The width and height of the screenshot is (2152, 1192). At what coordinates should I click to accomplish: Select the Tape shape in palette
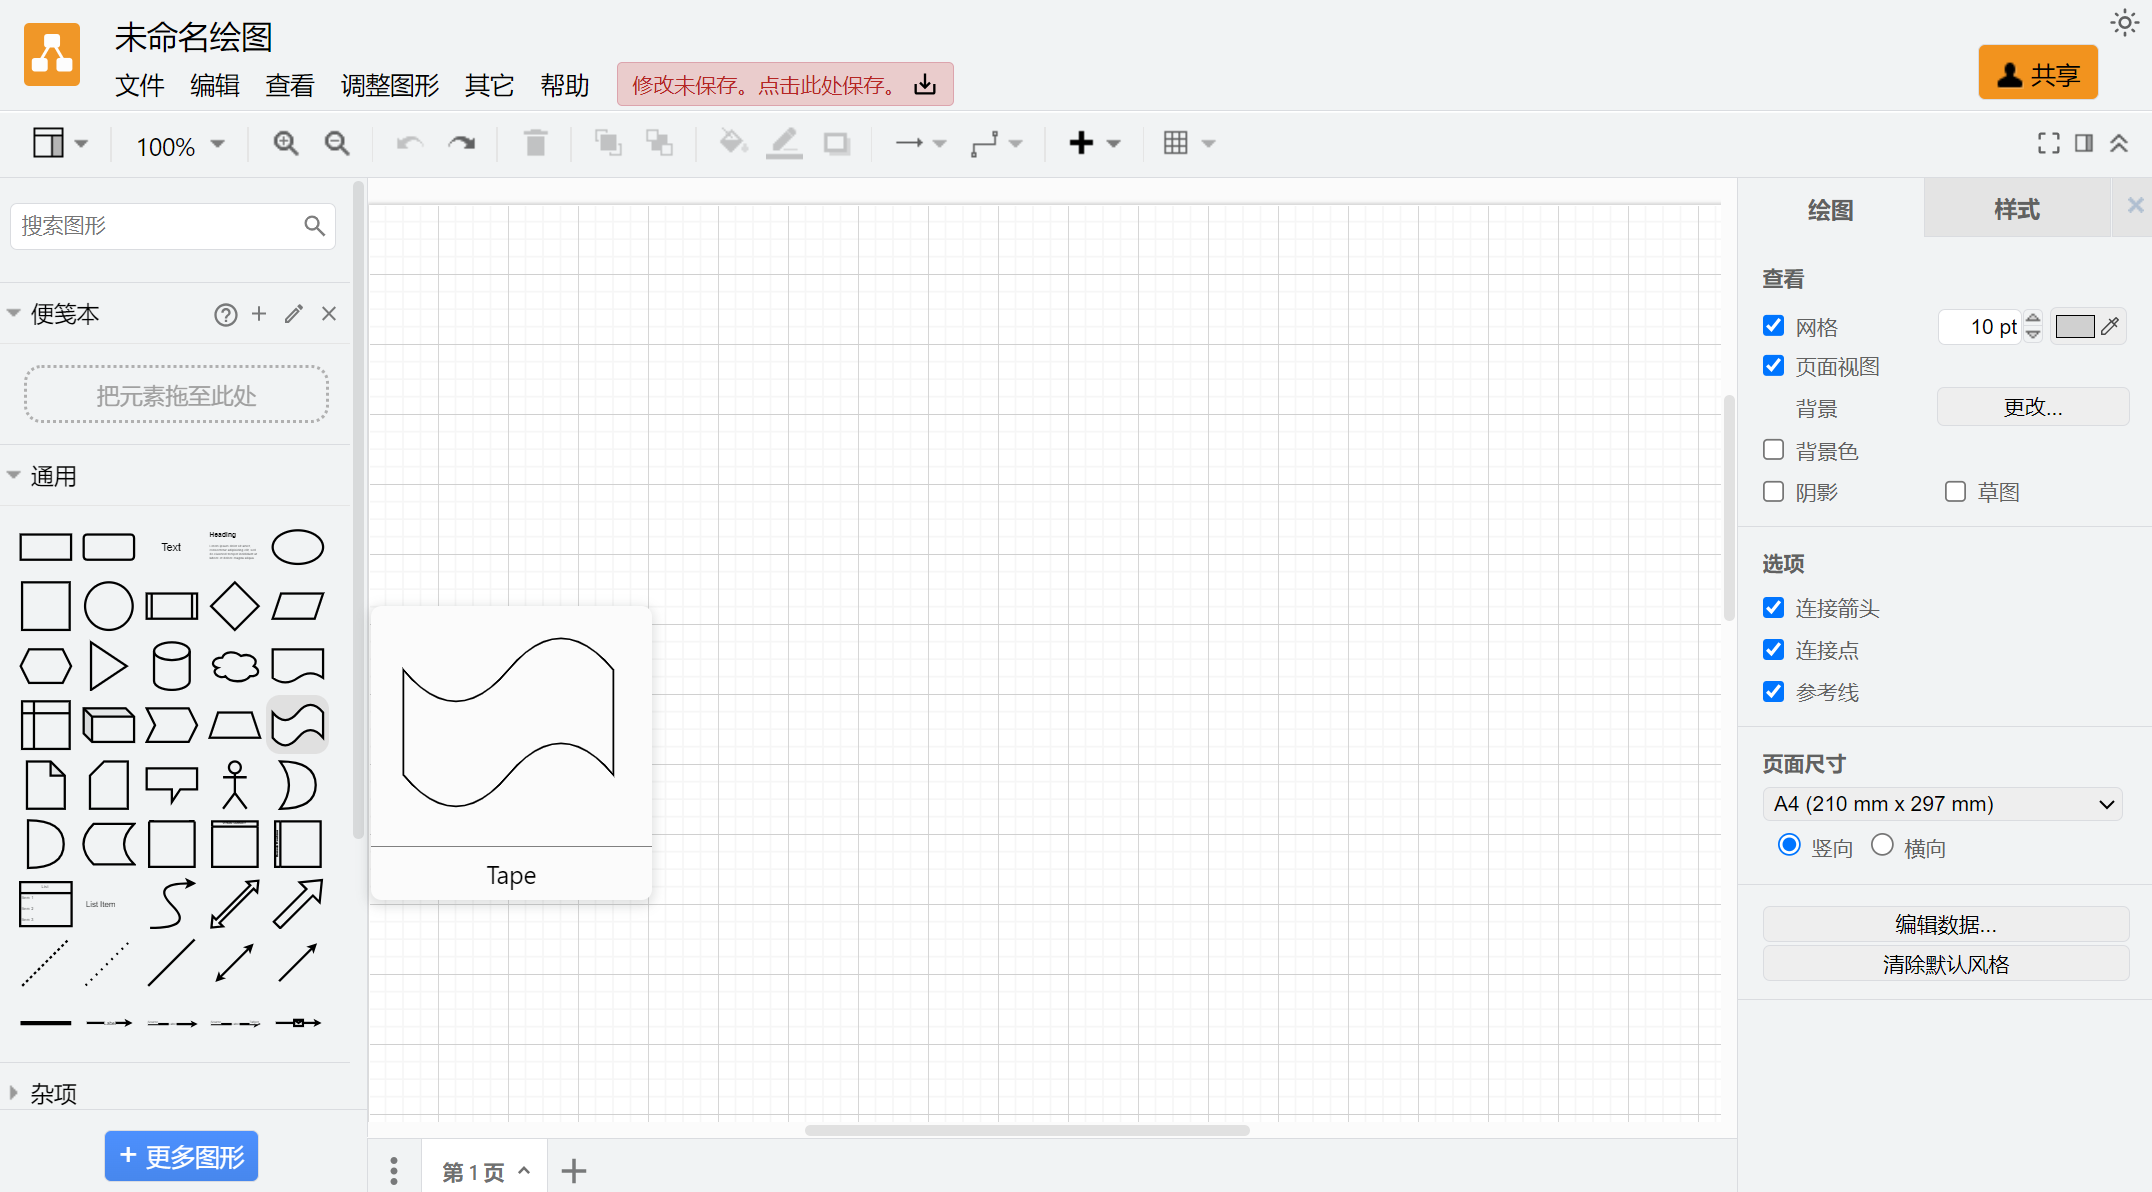[298, 725]
